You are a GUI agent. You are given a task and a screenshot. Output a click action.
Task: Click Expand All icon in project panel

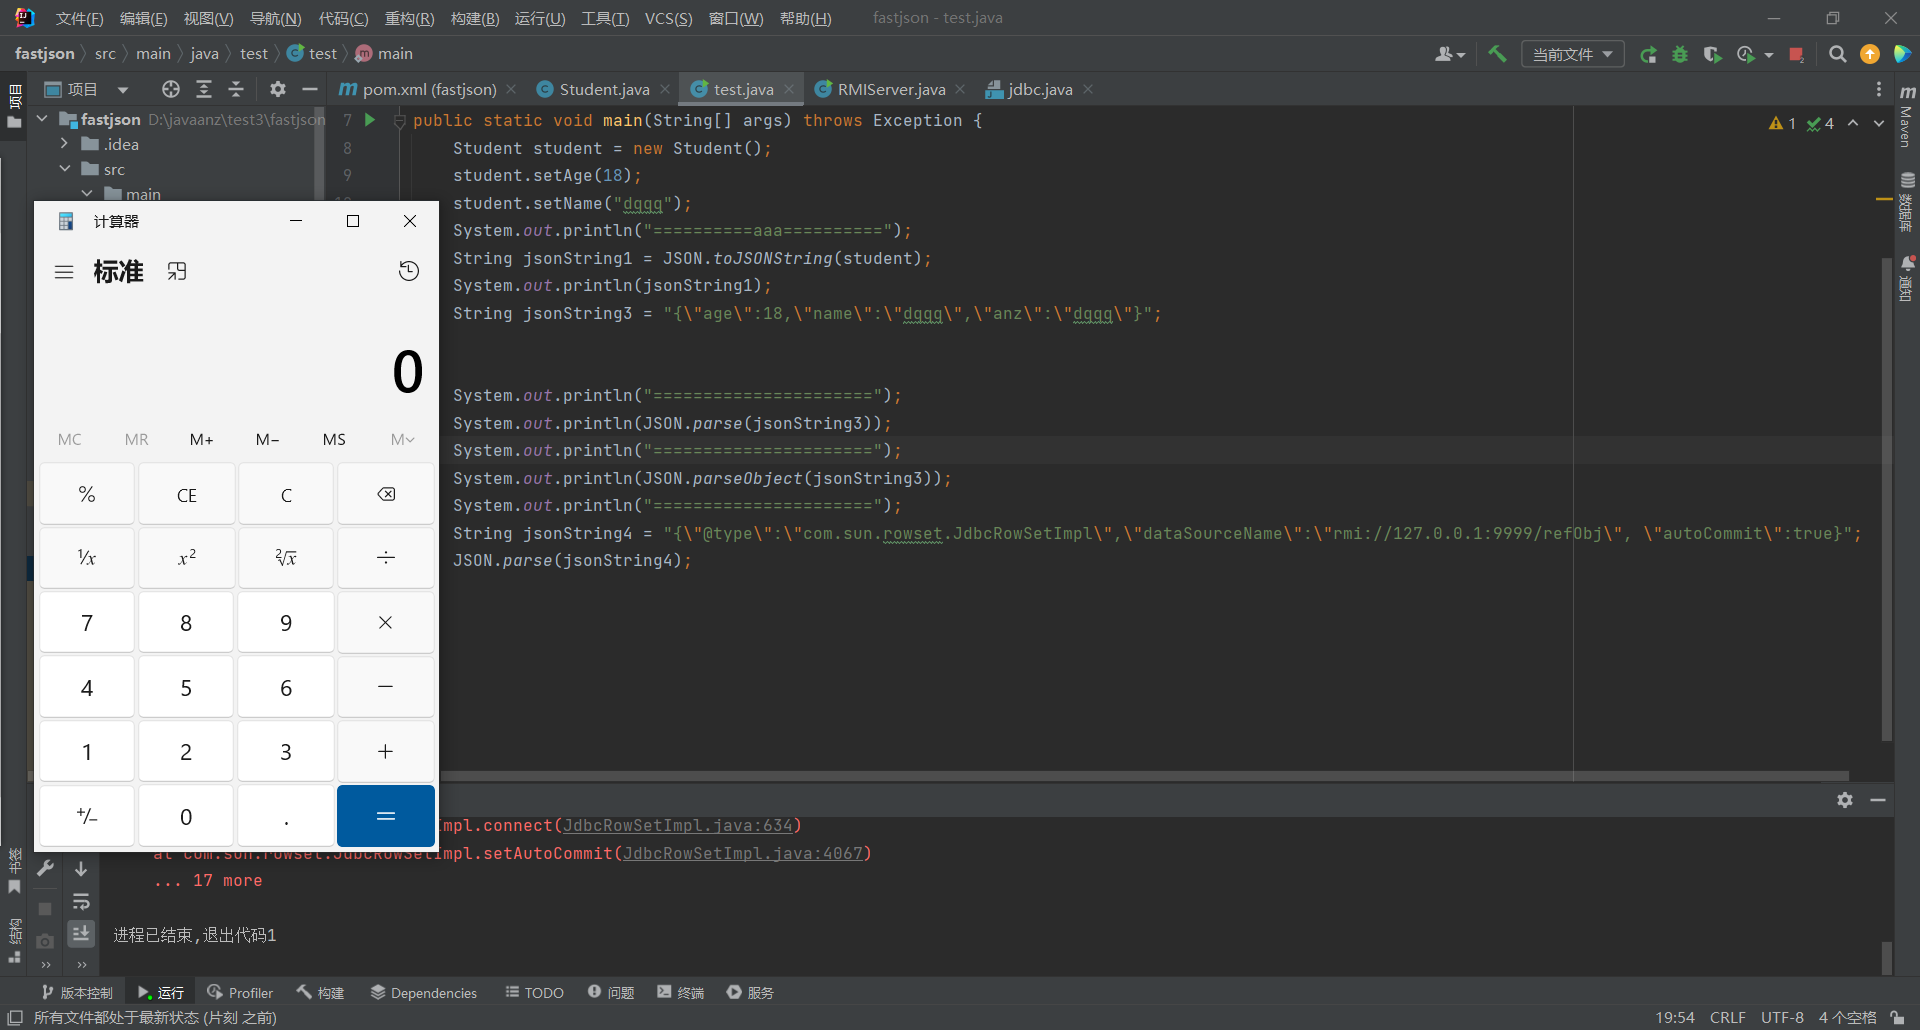coord(204,89)
